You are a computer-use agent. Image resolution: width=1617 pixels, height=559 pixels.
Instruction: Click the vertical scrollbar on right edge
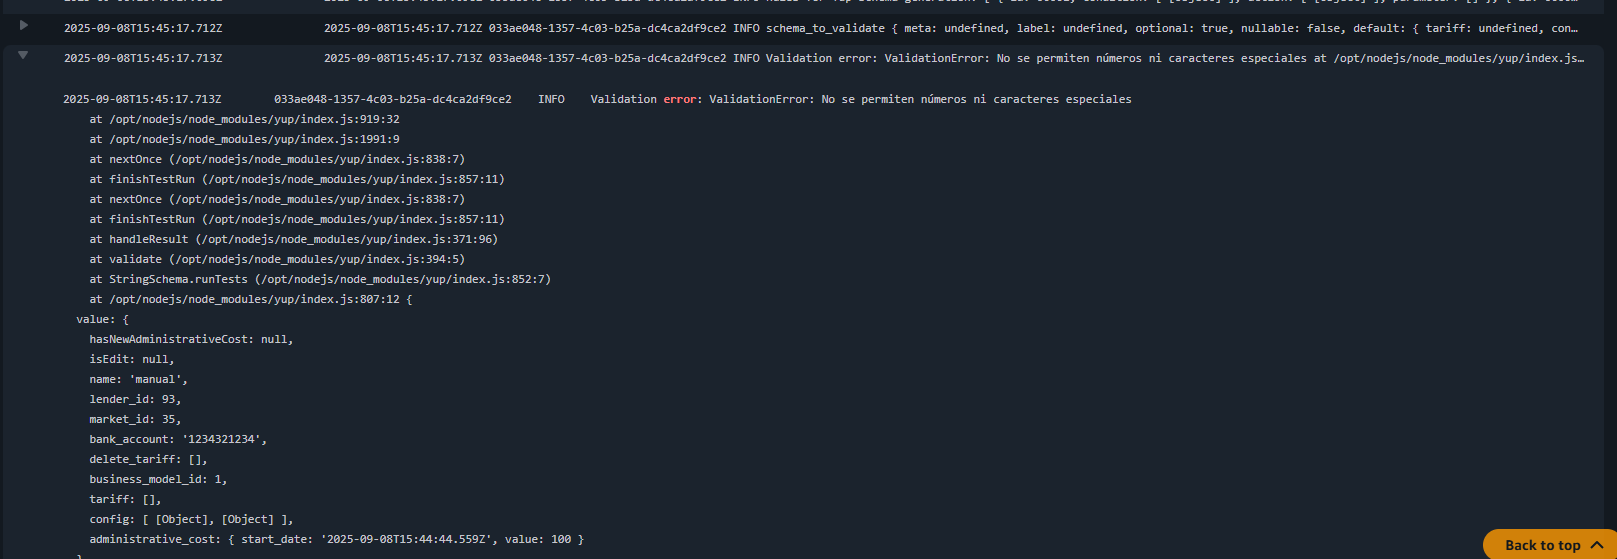[1611, 280]
